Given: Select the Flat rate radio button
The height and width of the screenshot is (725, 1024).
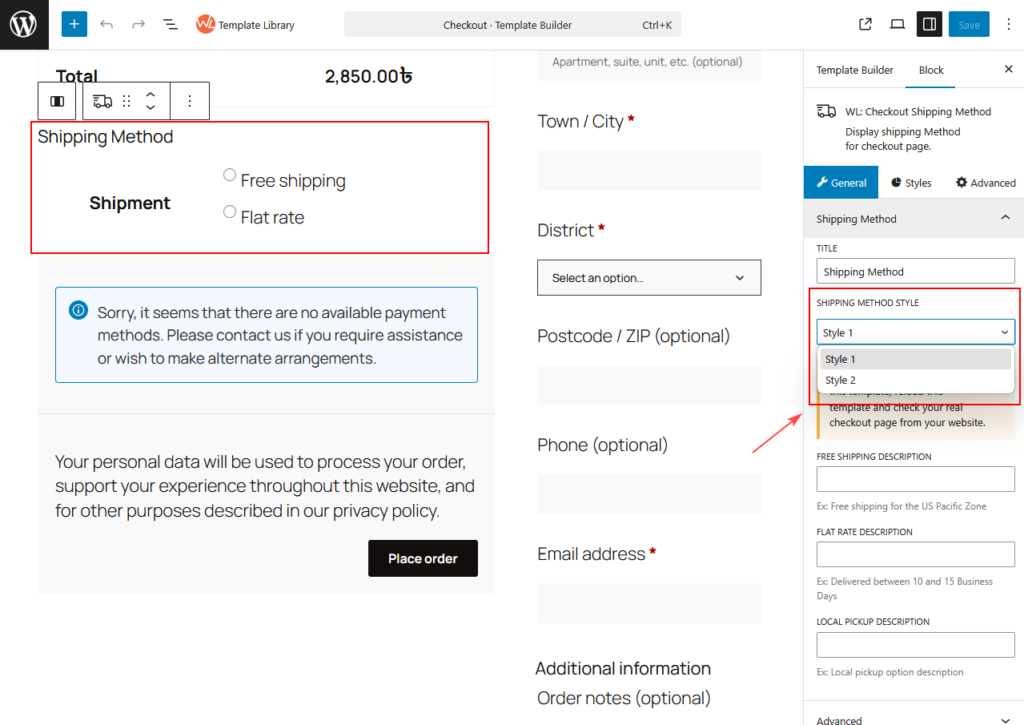Looking at the screenshot, I should tap(230, 212).
